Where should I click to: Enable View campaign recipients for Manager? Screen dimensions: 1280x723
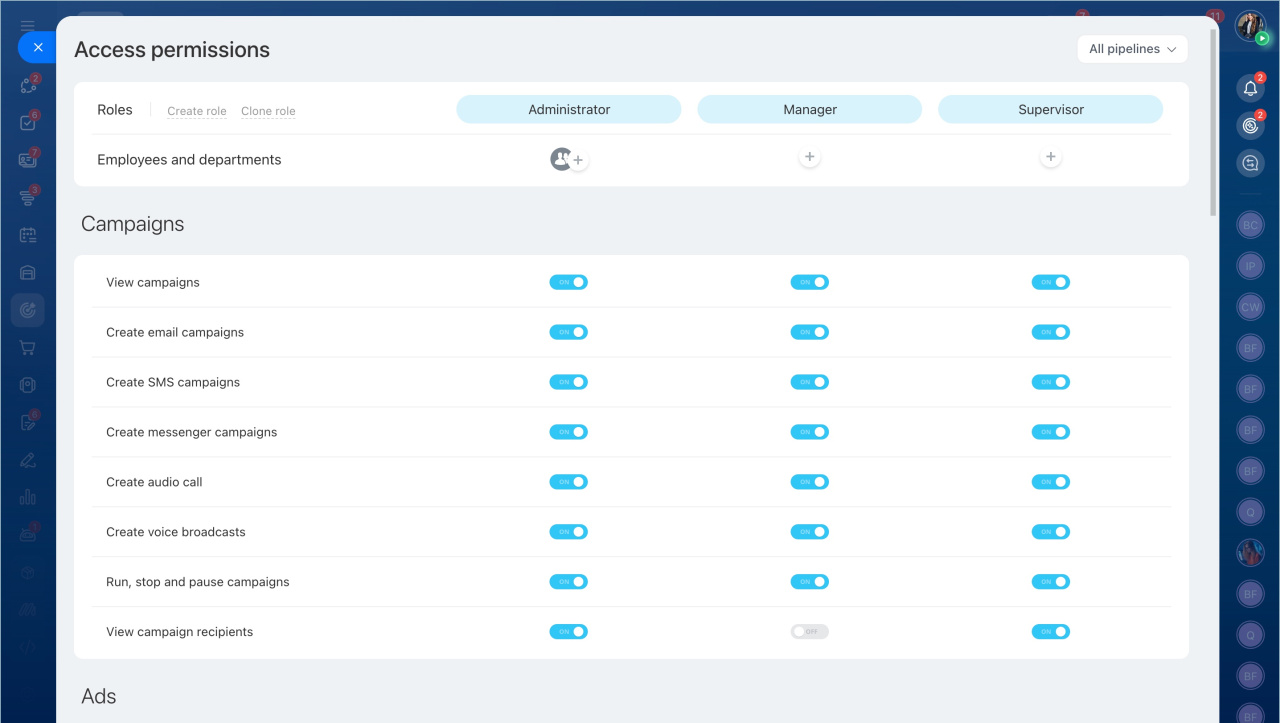pyautogui.click(x=809, y=632)
